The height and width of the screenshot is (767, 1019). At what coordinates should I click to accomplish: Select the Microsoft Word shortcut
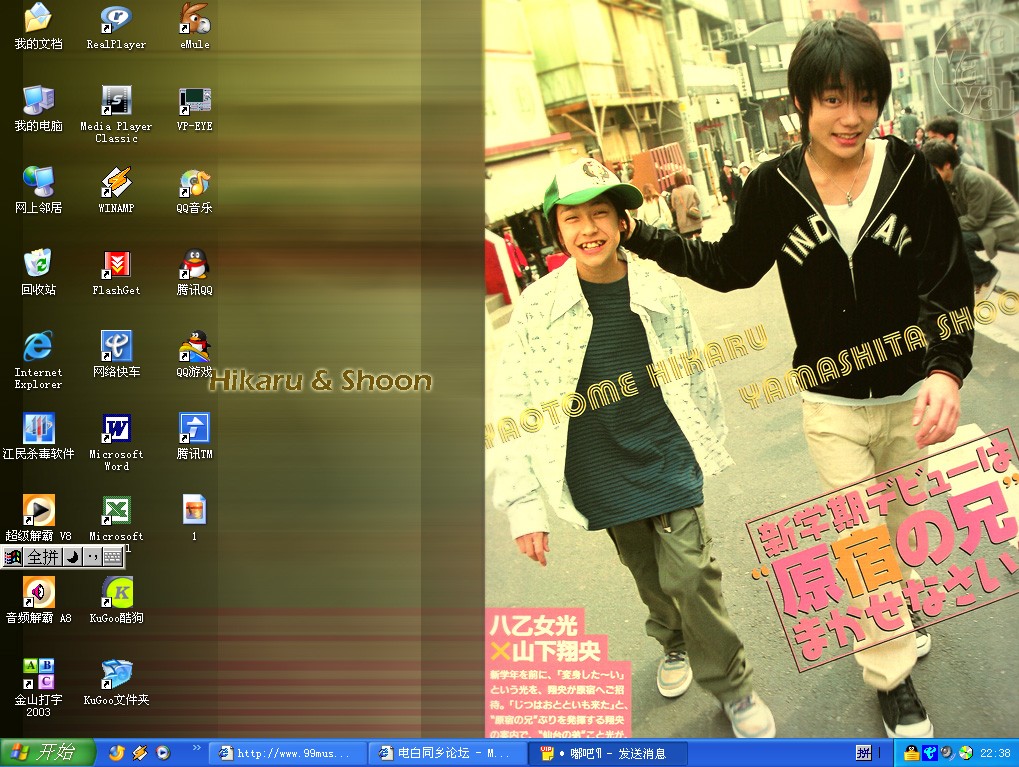(116, 429)
